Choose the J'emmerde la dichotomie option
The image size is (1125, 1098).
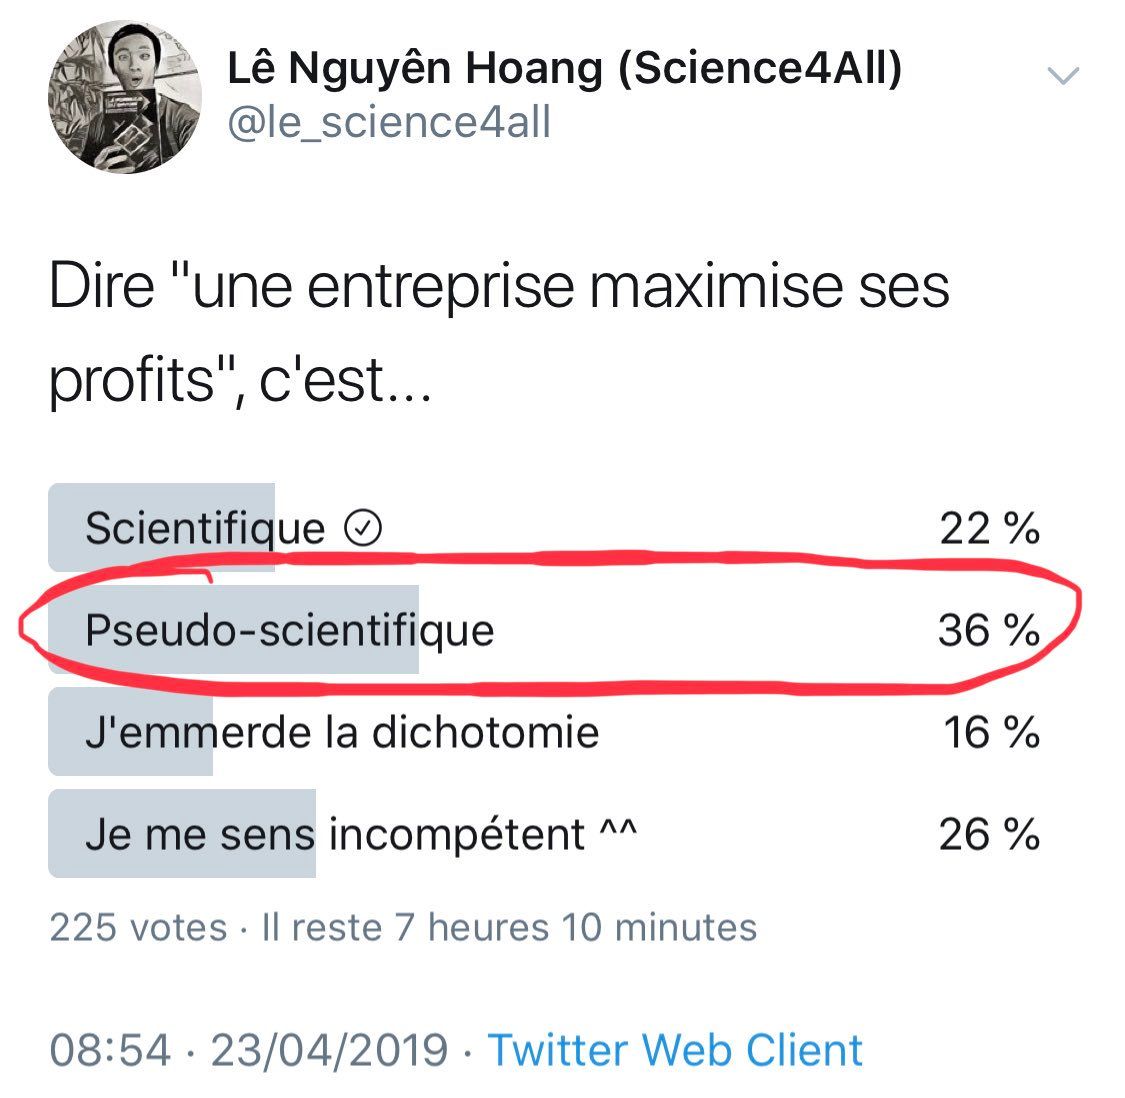[x=341, y=732]
